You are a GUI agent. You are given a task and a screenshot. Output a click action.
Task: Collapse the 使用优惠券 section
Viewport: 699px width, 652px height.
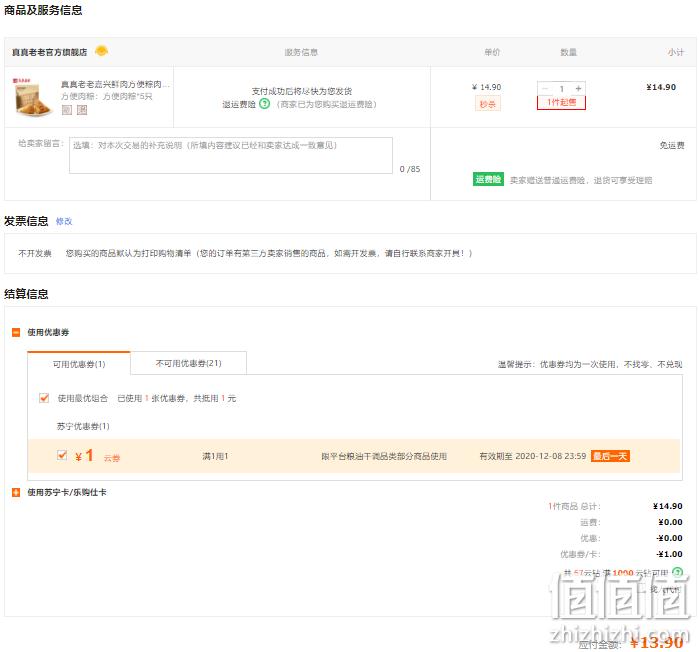tap(16, 332)
